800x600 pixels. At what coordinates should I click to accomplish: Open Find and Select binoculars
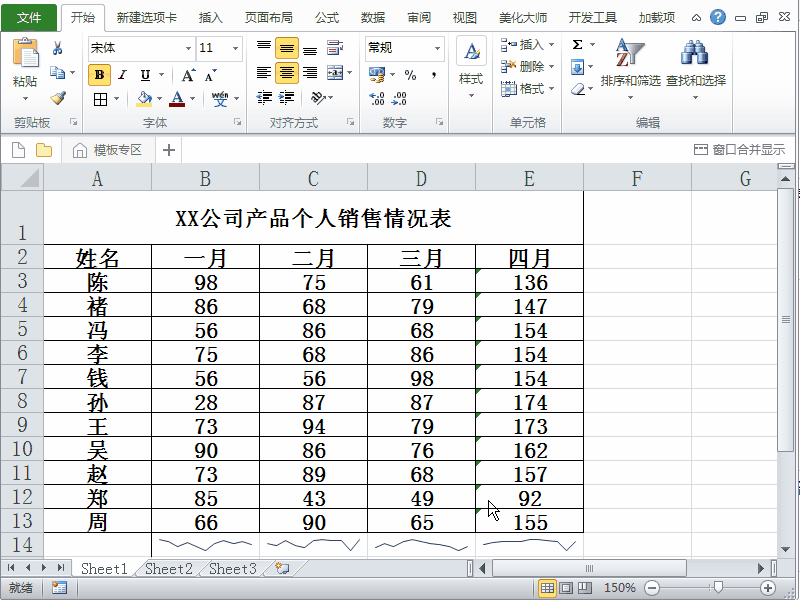click(695, 65)
